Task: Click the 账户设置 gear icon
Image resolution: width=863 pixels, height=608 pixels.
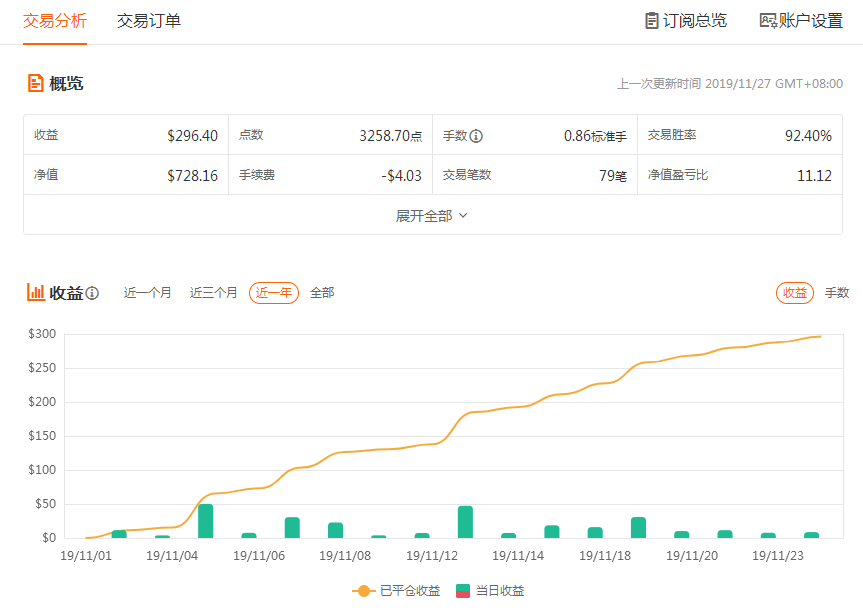Action: (x=768, y=21)
